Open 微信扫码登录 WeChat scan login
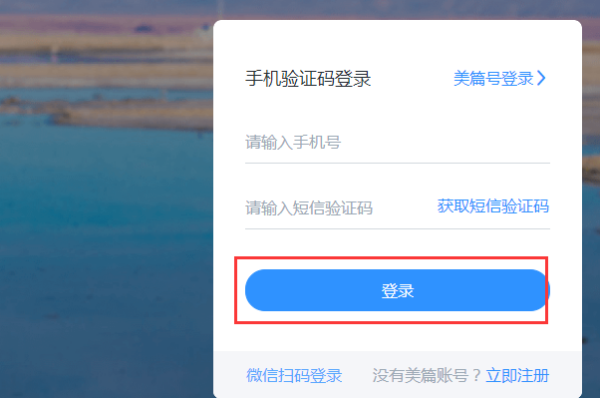This screenshot has height=398, width=600. pos(294,375)
